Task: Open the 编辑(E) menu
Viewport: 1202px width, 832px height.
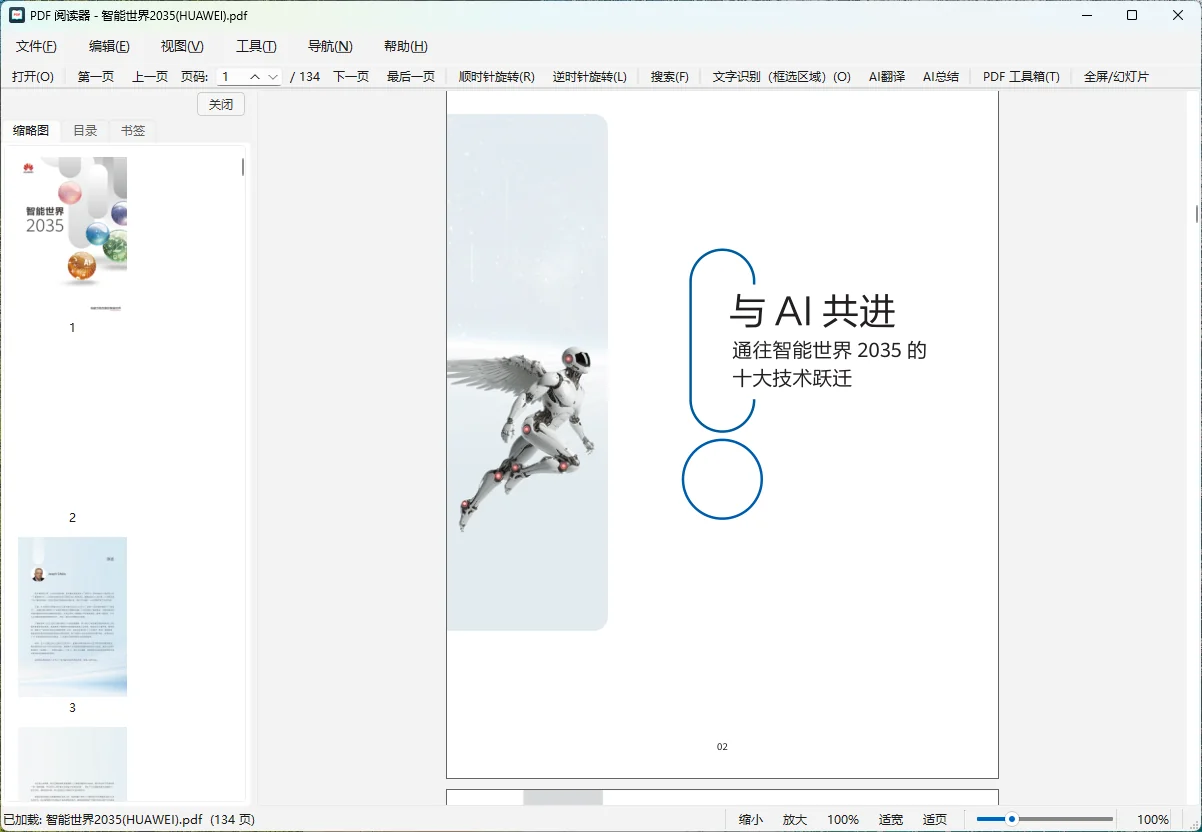Action: pos(109,46)
